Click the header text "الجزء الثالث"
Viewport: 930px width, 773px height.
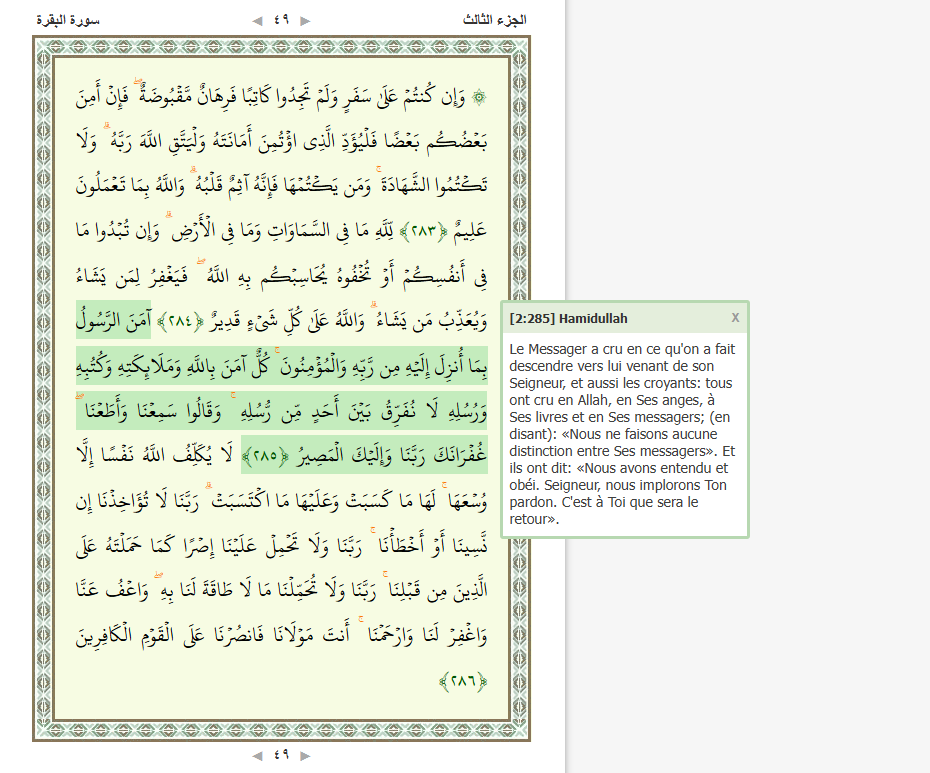[x=495, y=20]
